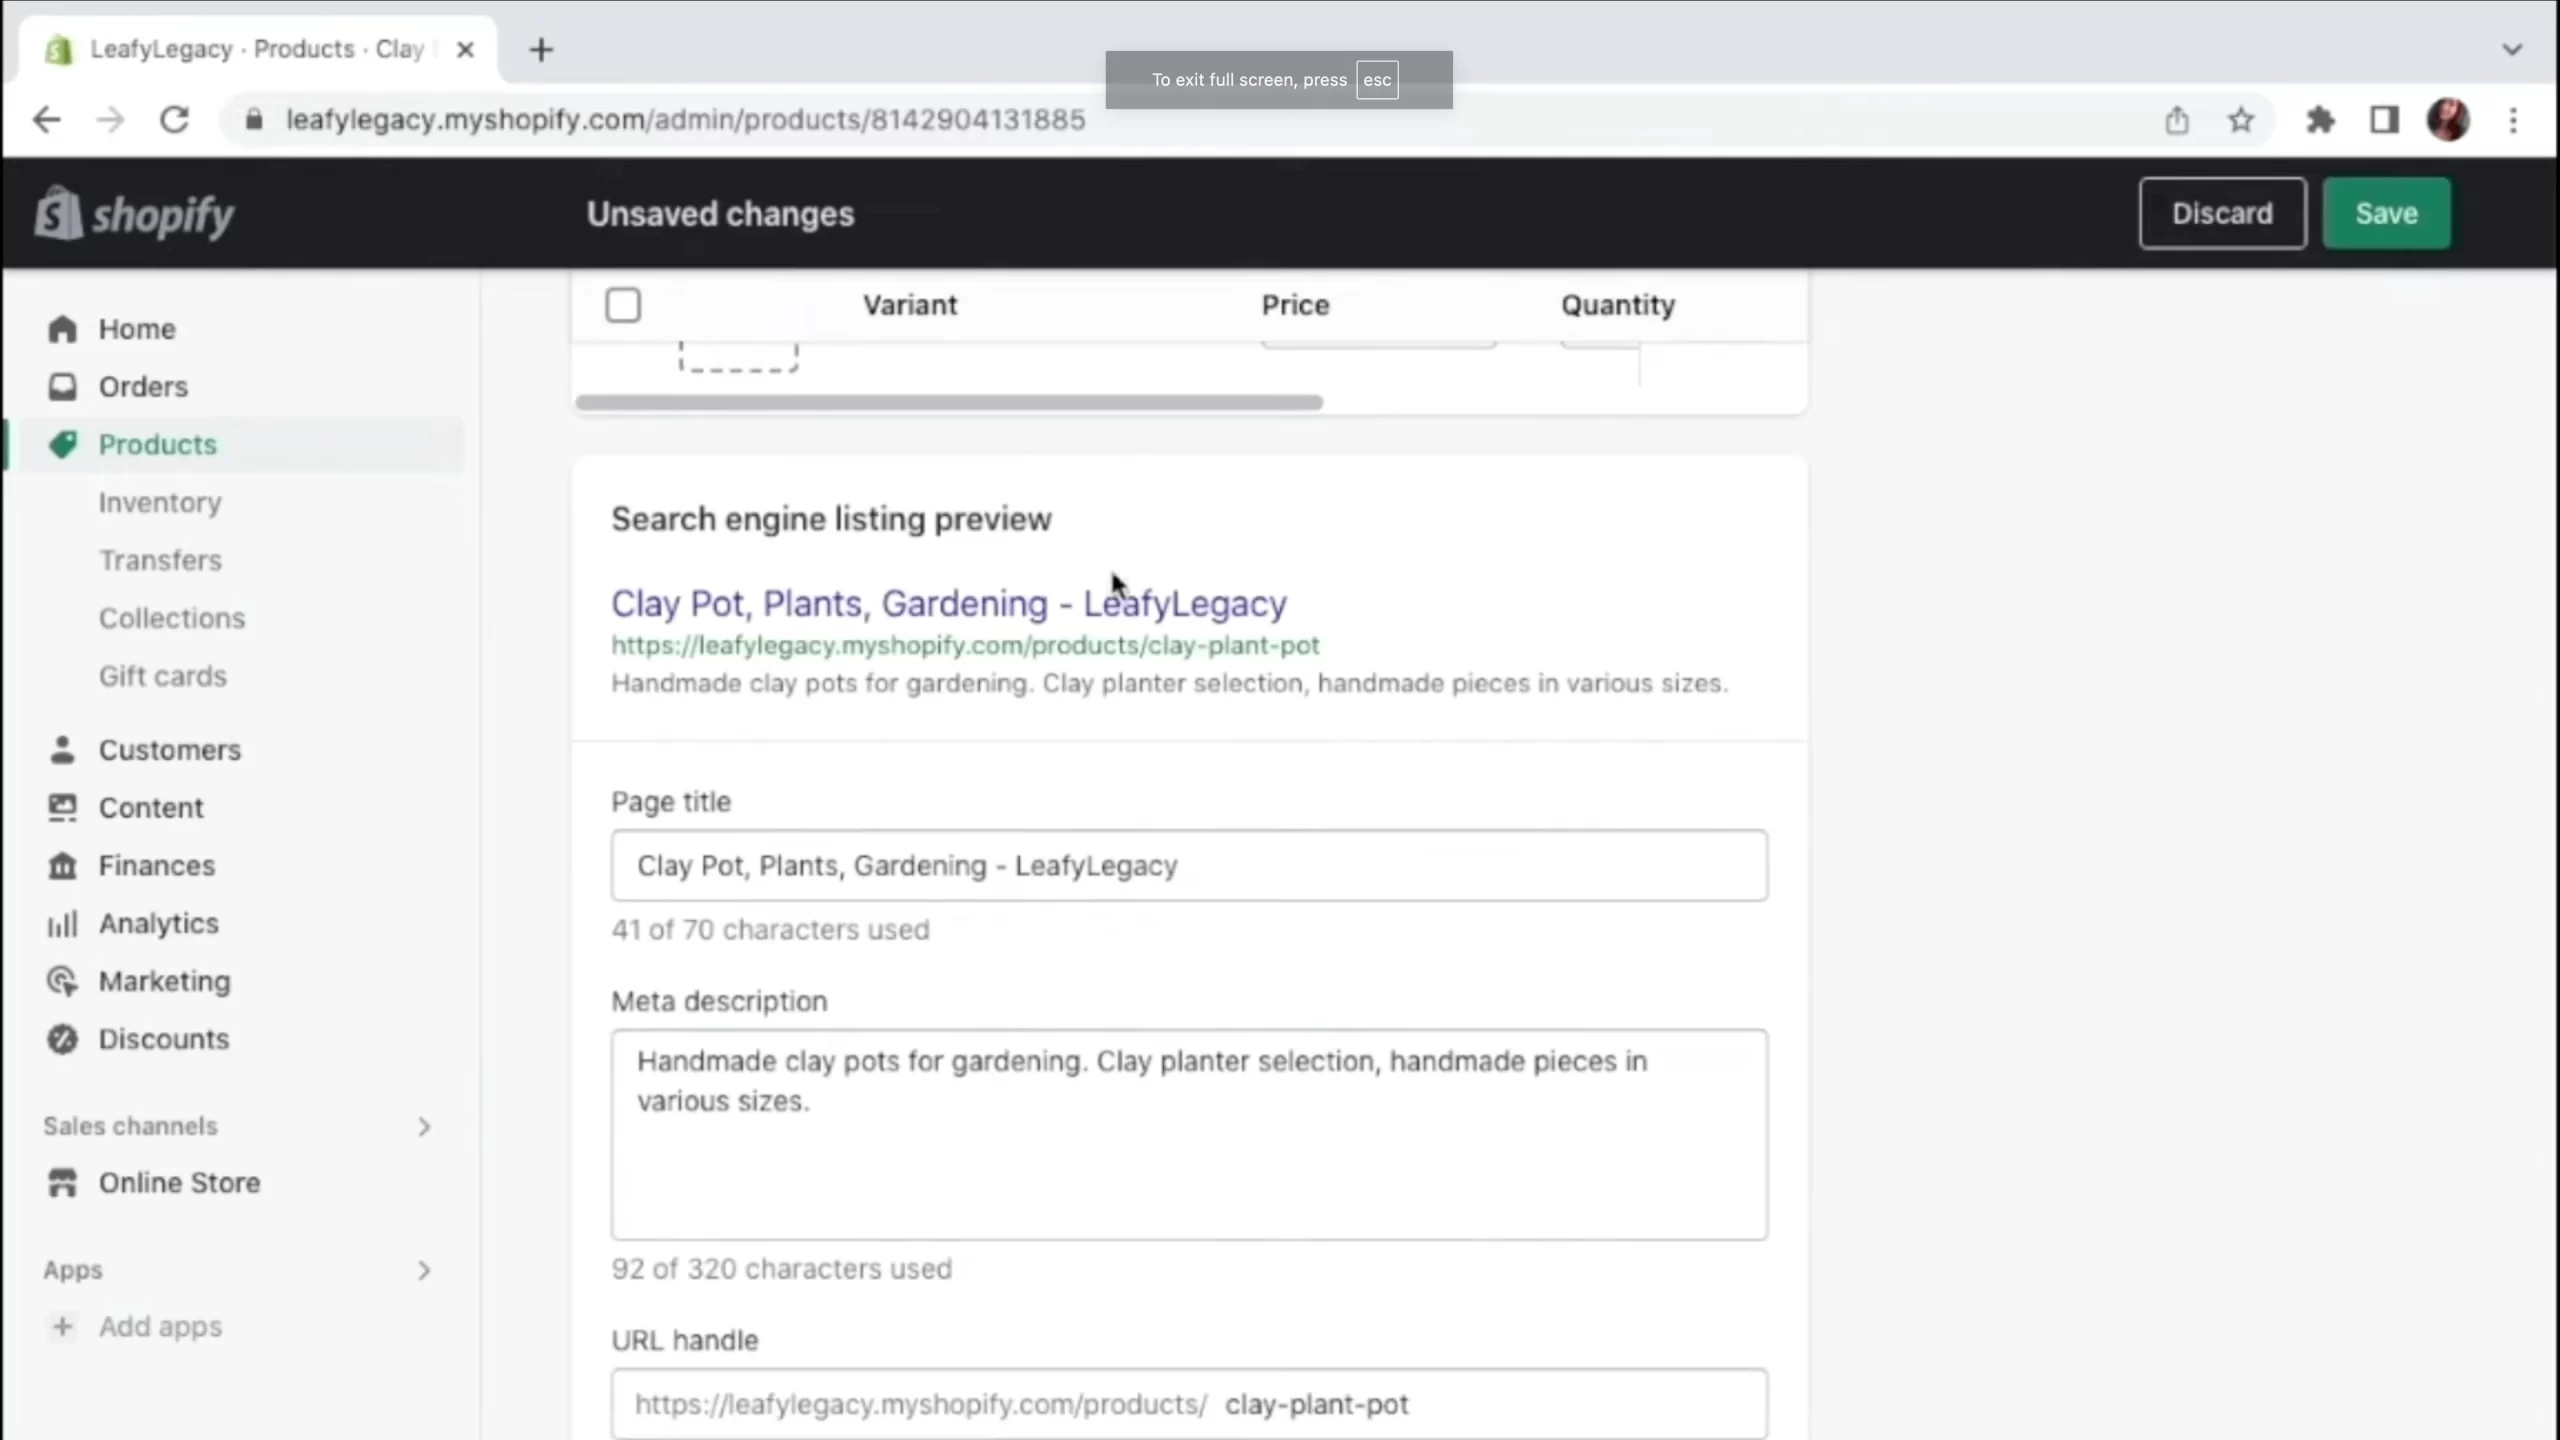Tick the select-all variants checkbox

pyautogui.click(x=623, y=305)
